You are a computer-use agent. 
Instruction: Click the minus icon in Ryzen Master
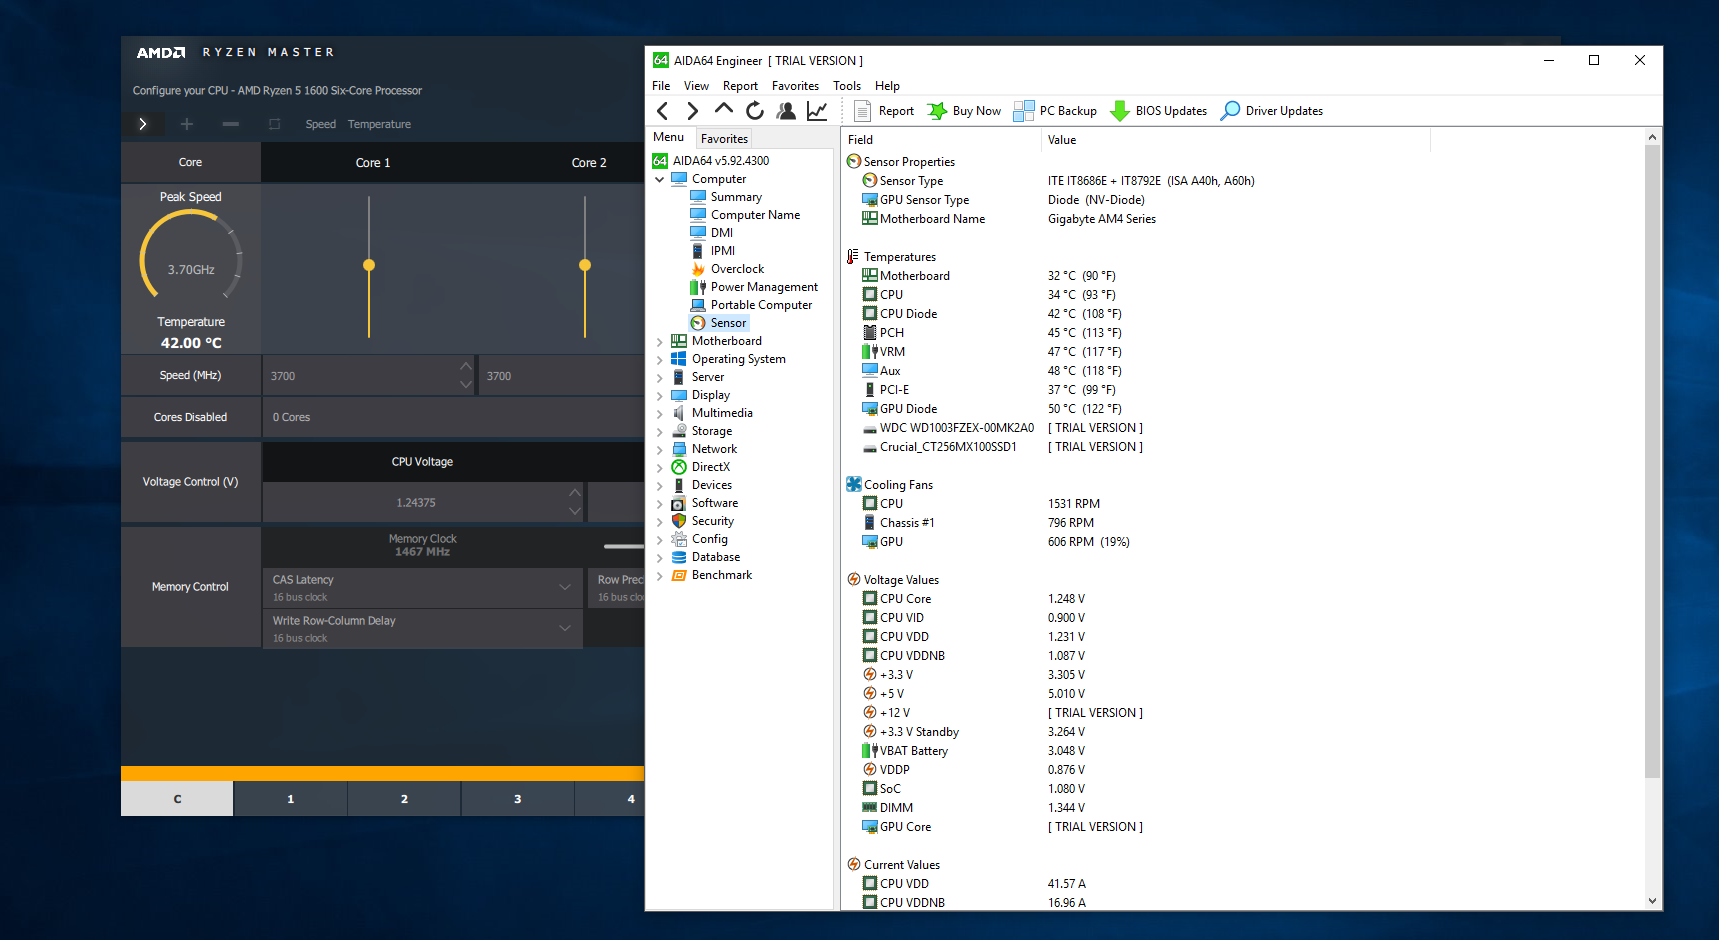231,124
